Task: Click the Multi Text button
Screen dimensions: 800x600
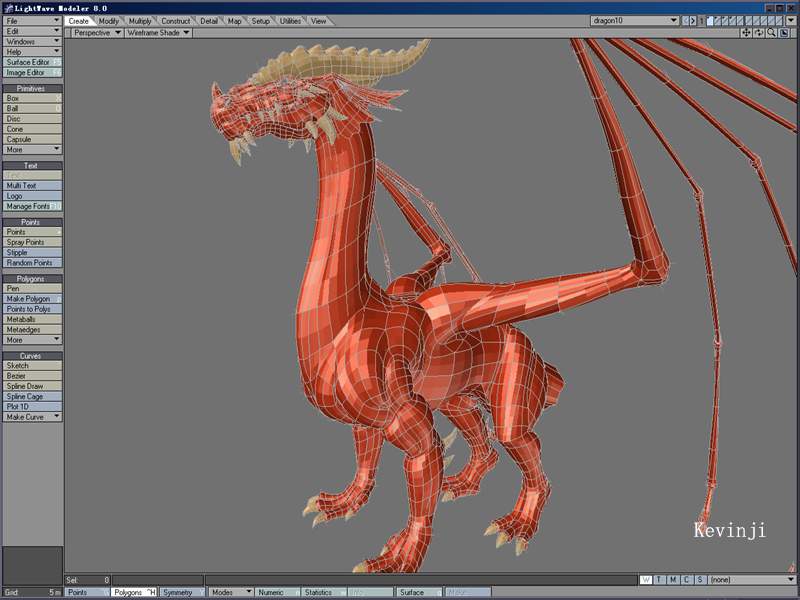Action: coord(33,186)
